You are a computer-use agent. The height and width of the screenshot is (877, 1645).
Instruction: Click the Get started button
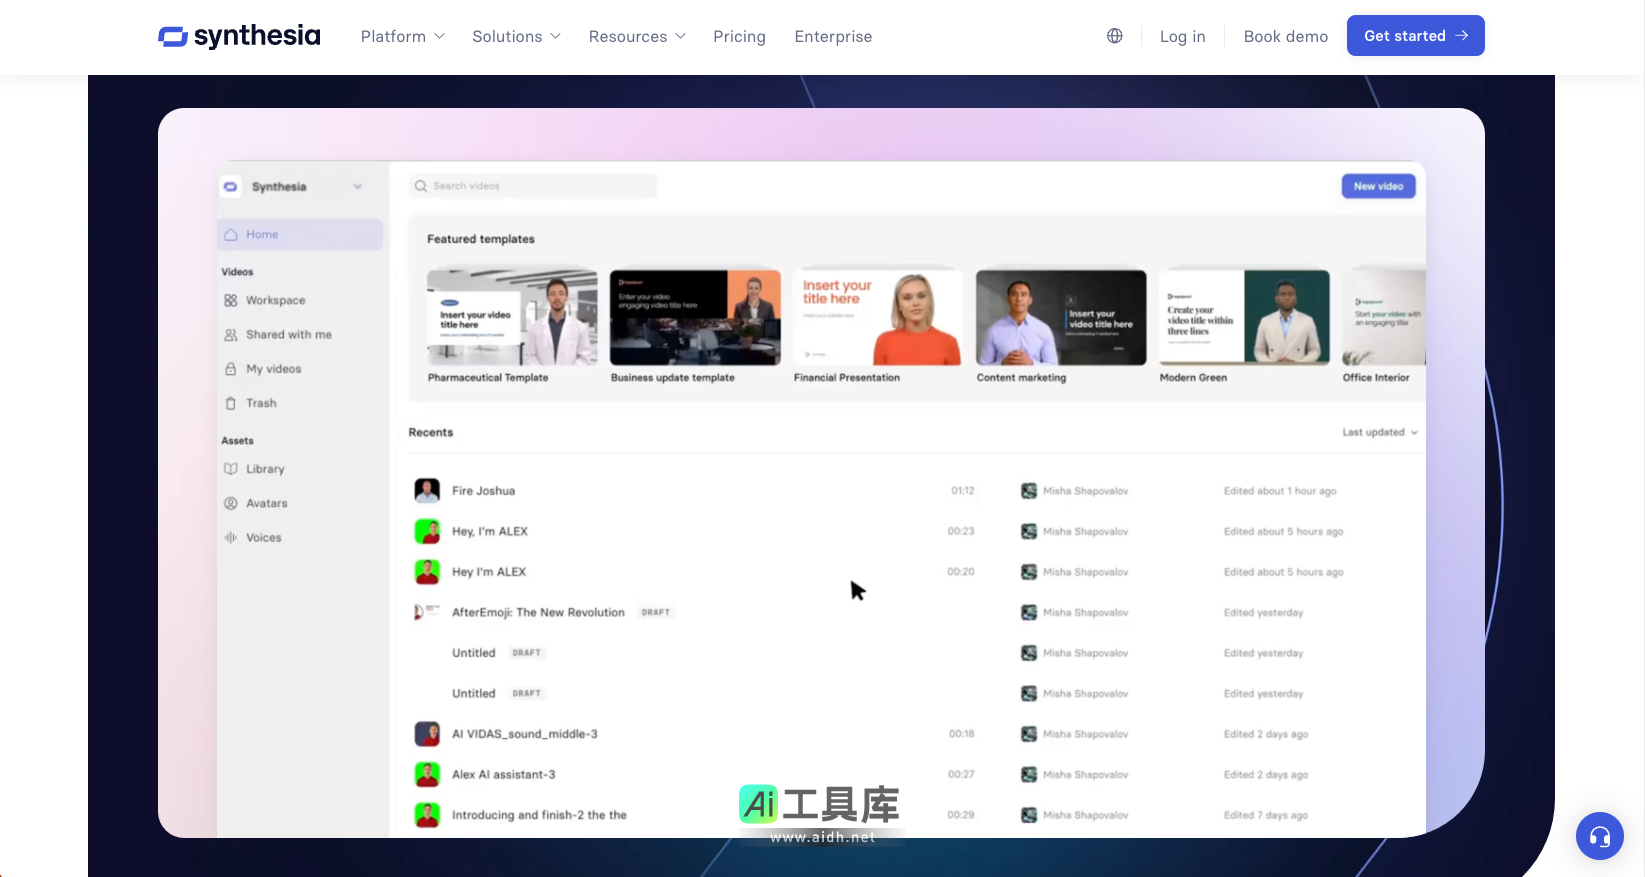[x=1415, y=36]
